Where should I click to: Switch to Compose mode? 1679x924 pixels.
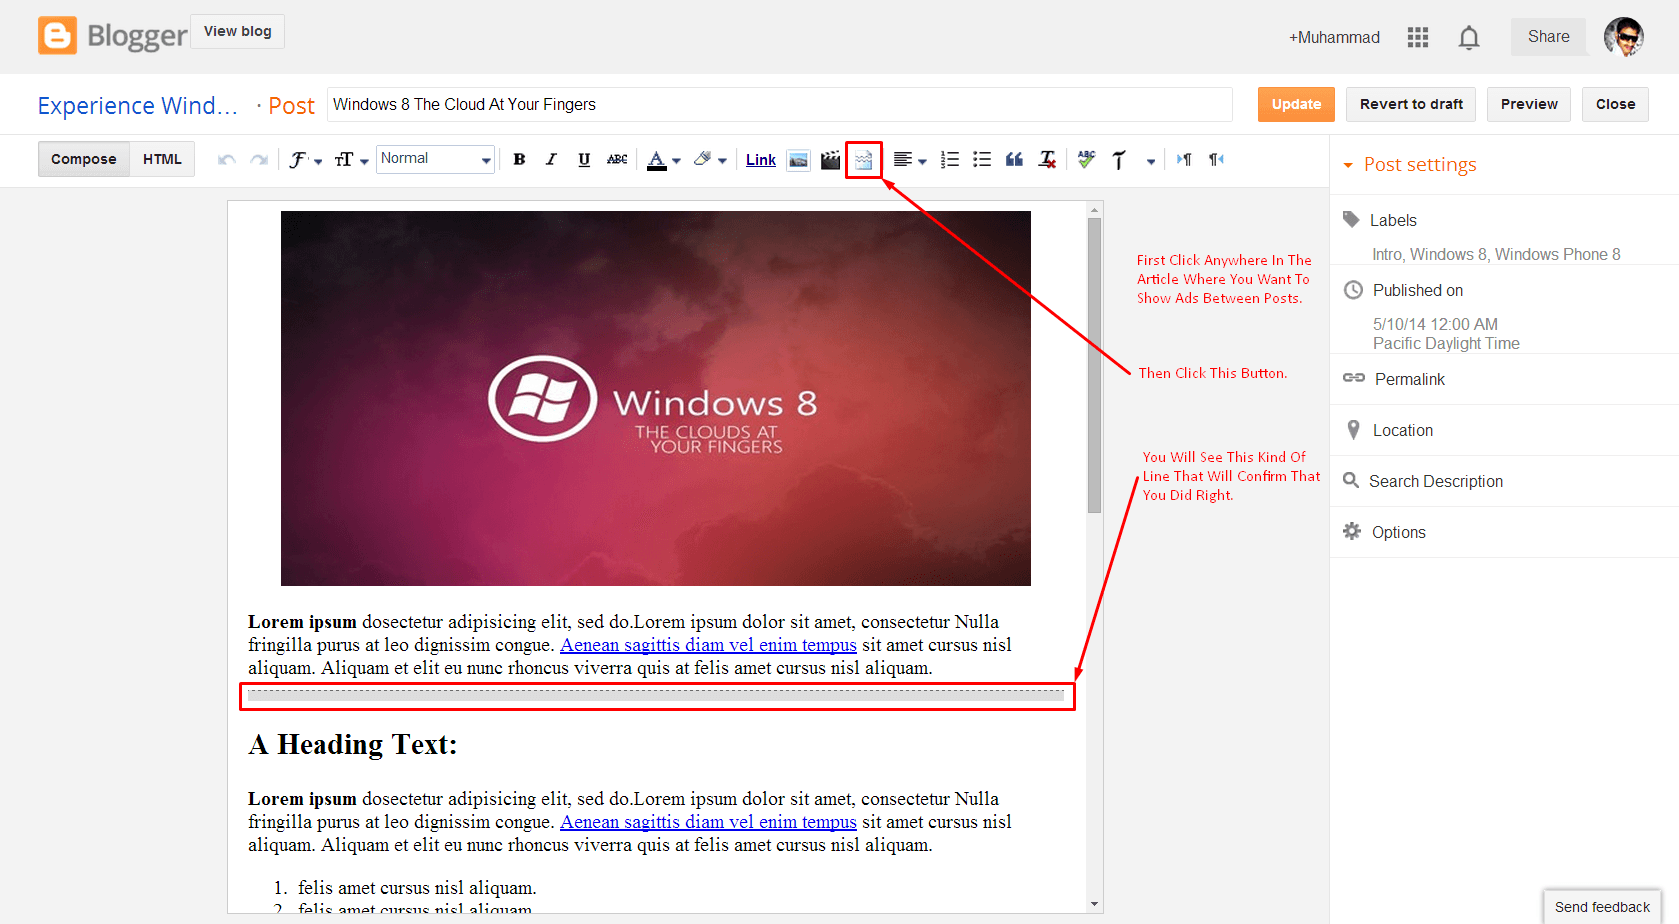point(84,159)
